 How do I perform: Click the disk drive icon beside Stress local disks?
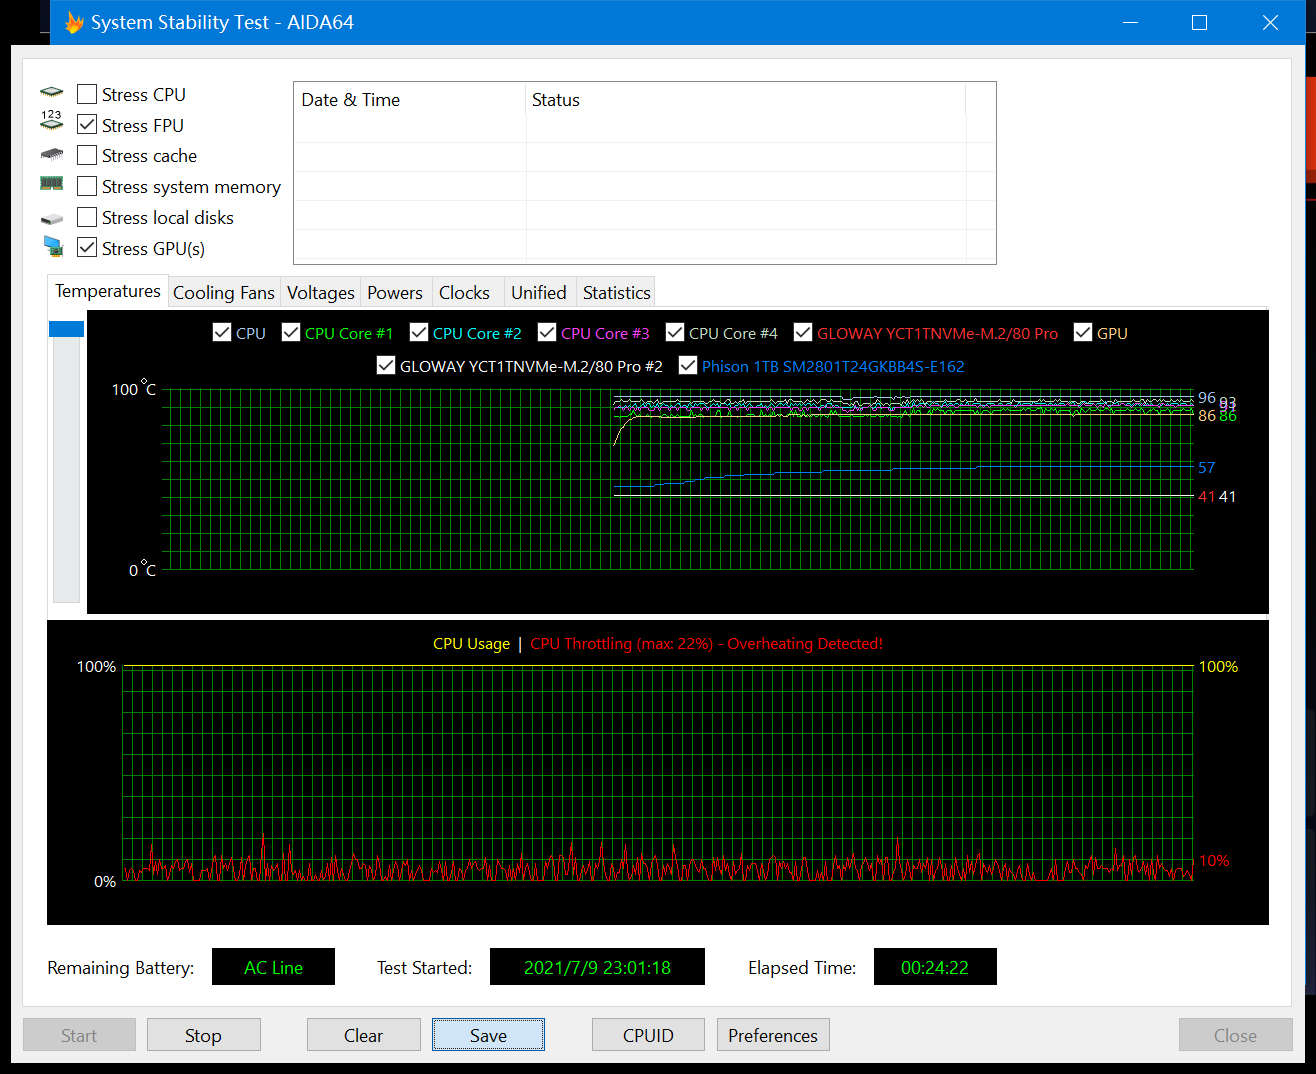click(51, 218)
